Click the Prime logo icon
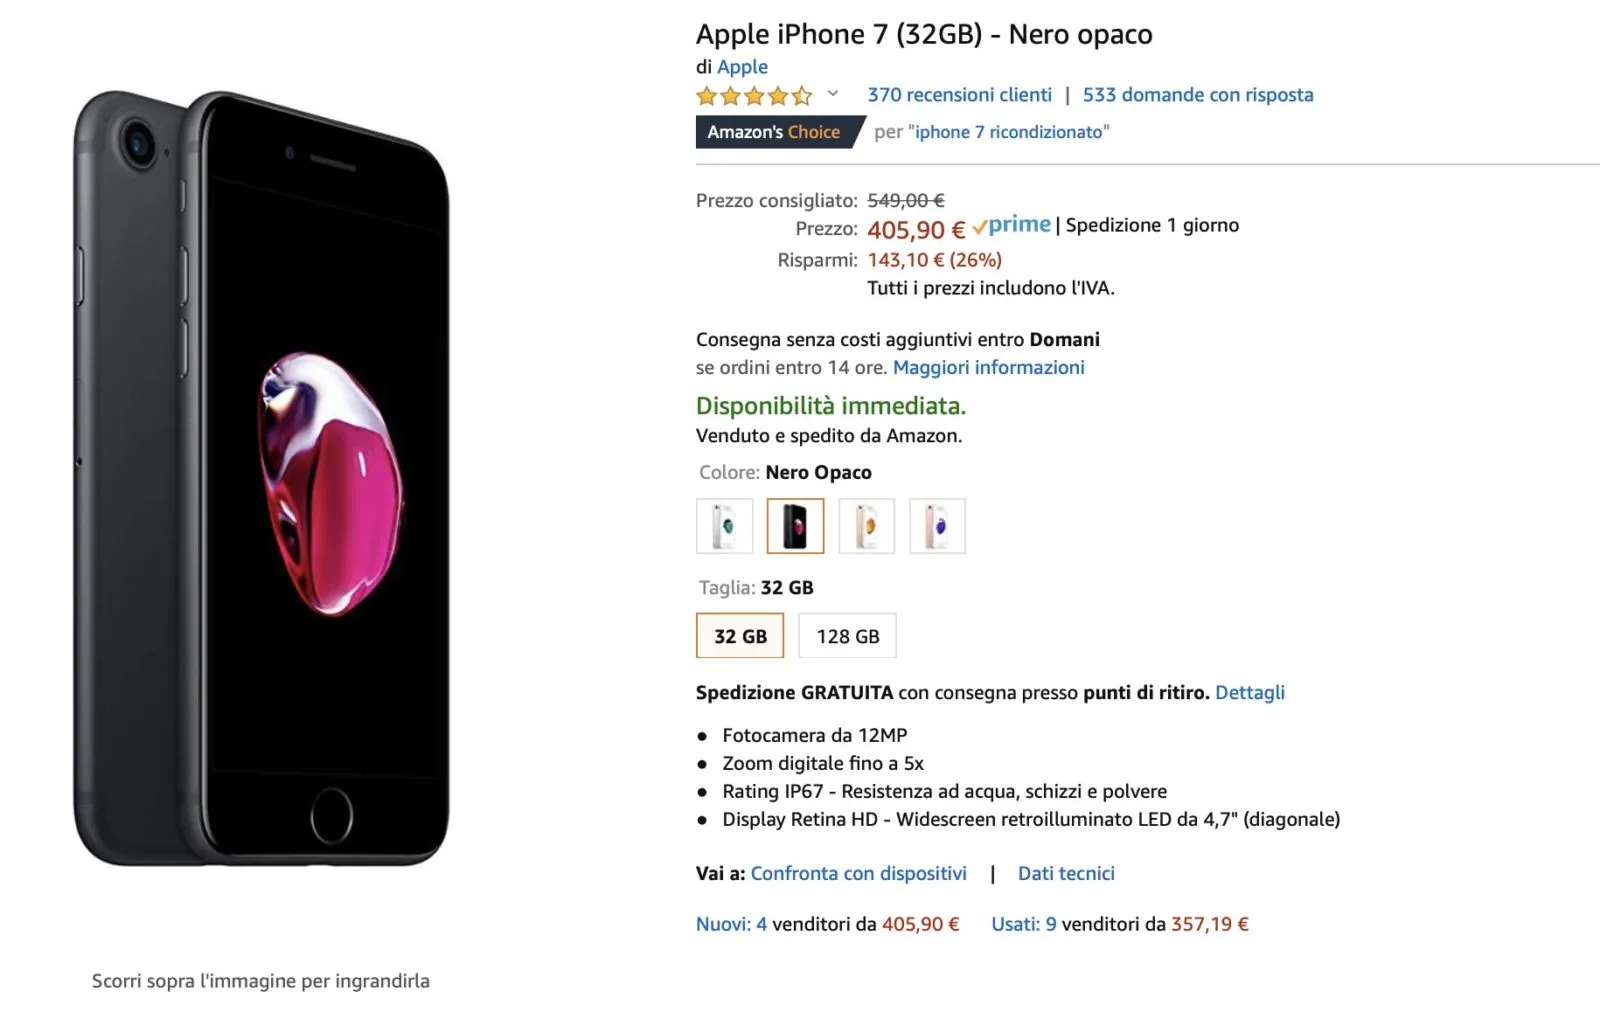 [x=1013, y=224]
